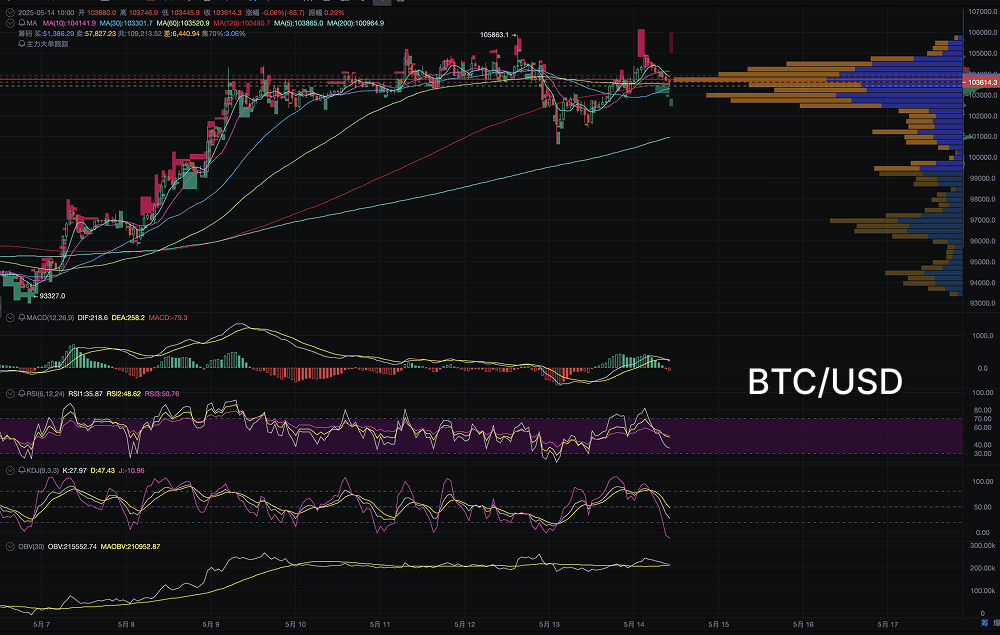The width and height of the screenshot is (1000, 635).
Task: Click the 5月17 date axis label
Action: pos(888,625)
